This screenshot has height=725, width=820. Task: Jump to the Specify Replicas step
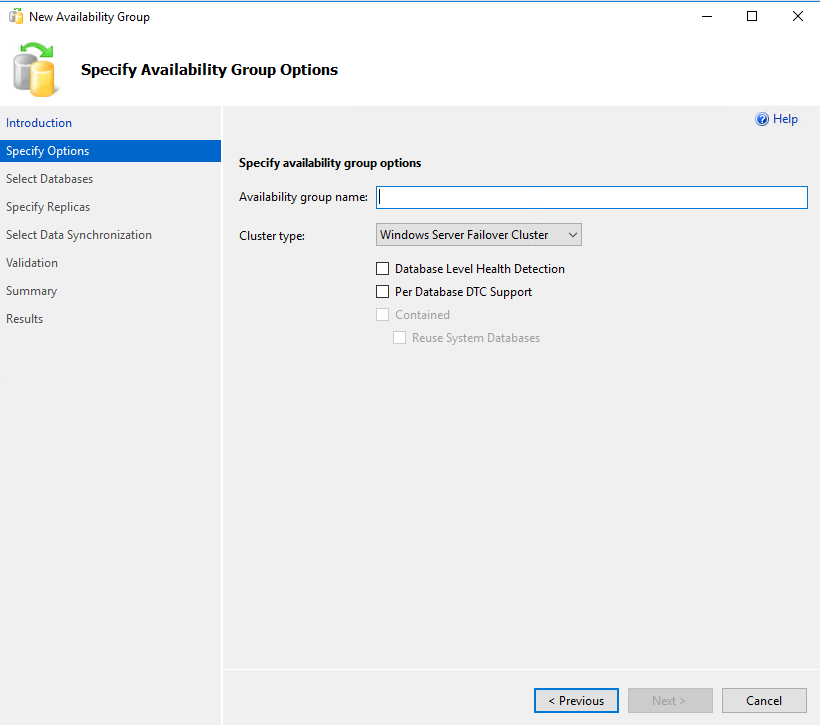point(48,207)
